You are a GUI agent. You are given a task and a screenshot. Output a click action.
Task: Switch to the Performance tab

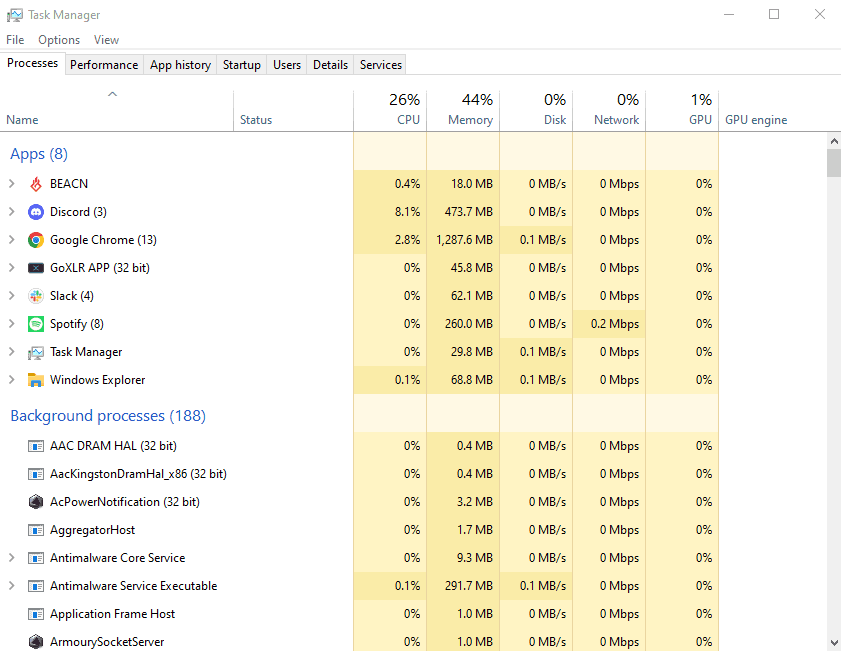pos(104,64)
